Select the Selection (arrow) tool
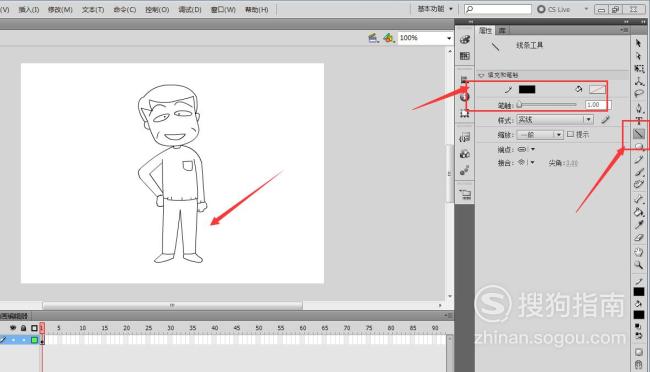This screenshot has width=650, height=372. tap(638, 43)
